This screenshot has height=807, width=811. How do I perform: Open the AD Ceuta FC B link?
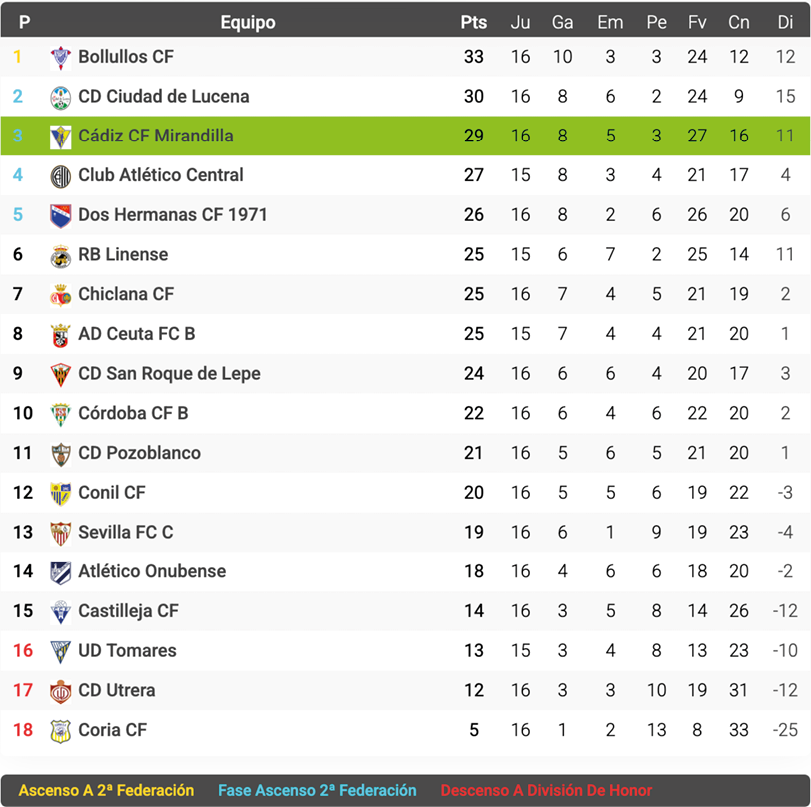[x=136, y=334]
